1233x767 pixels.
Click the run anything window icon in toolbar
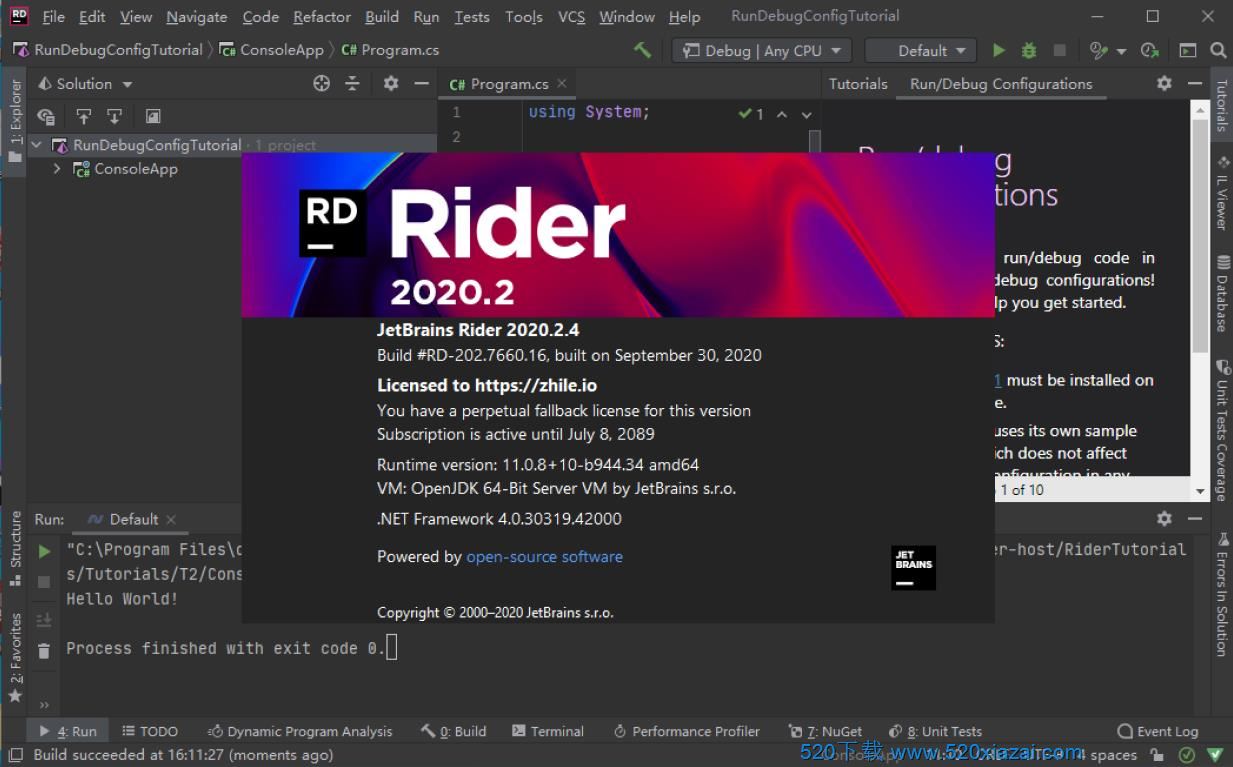click(1187, 50)
